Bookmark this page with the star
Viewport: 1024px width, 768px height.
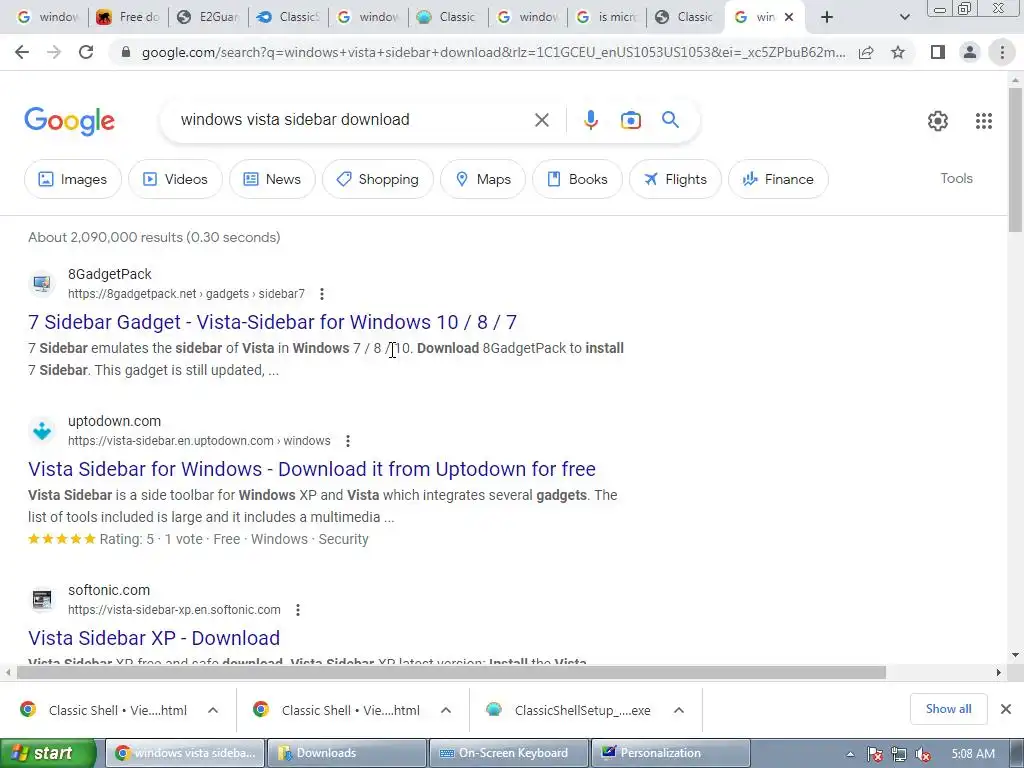pyautogui.click(x=898, y=52)
